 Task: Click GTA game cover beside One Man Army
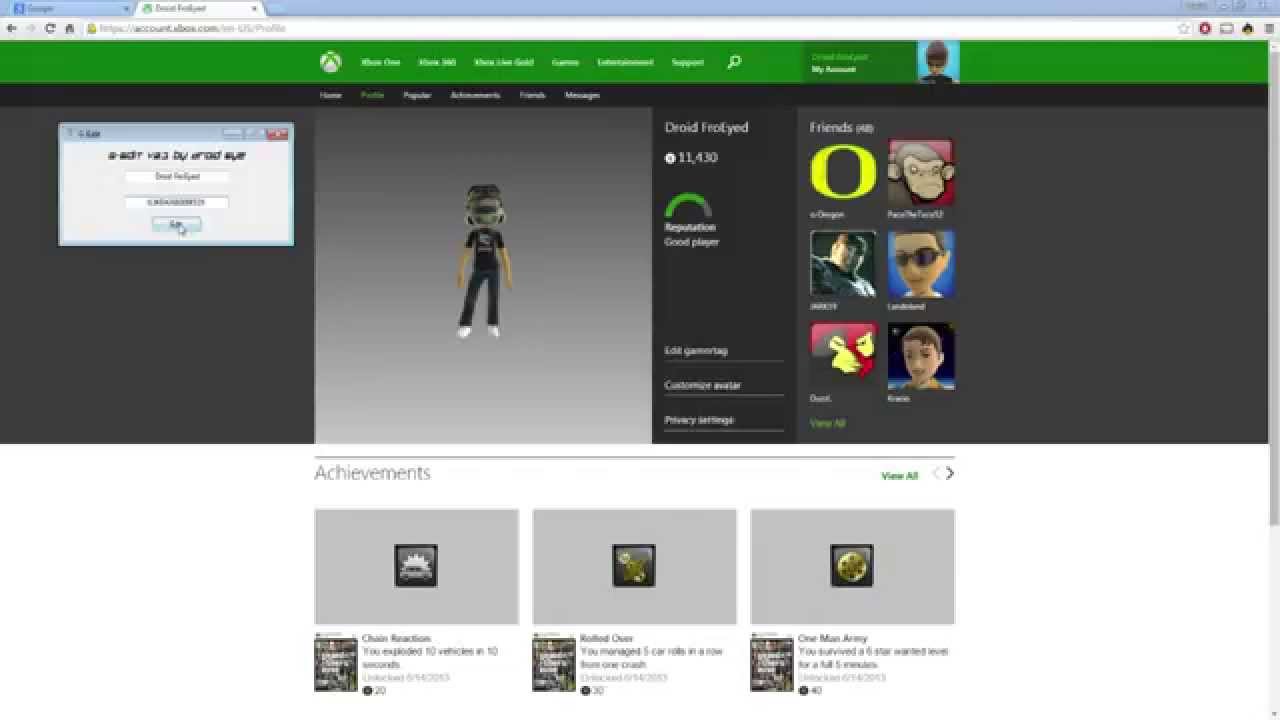click(772, 662)
